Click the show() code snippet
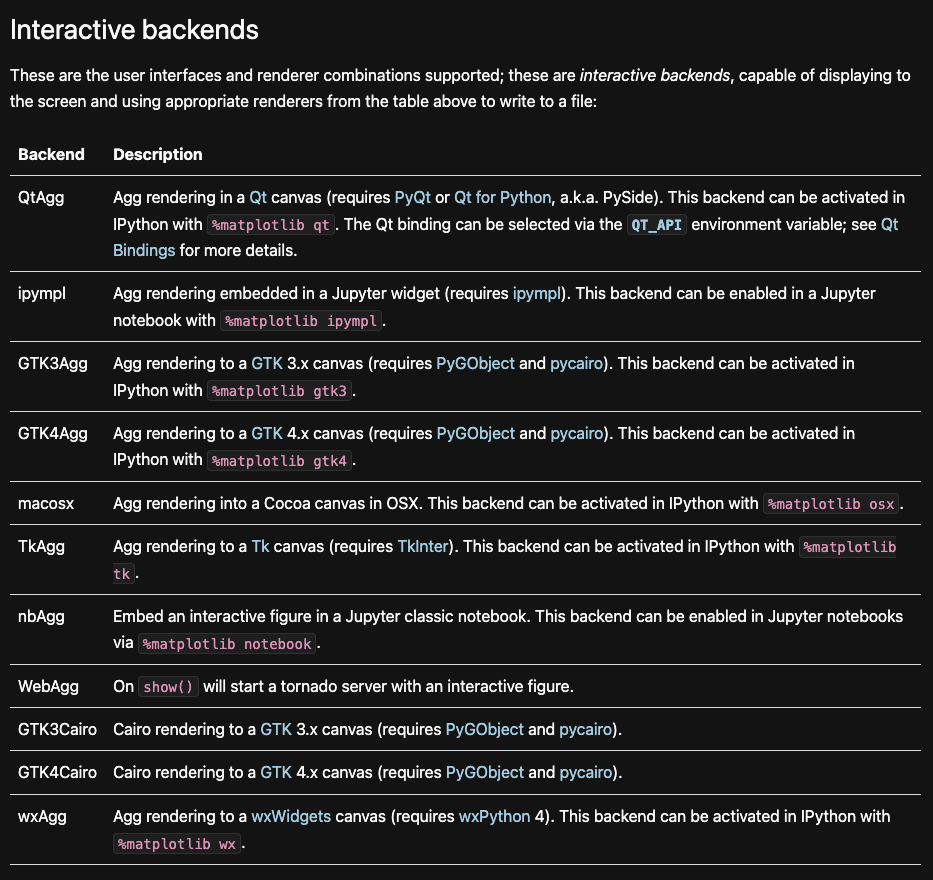The width and height of the screenshot is (933, 880). tap(168, 687)
